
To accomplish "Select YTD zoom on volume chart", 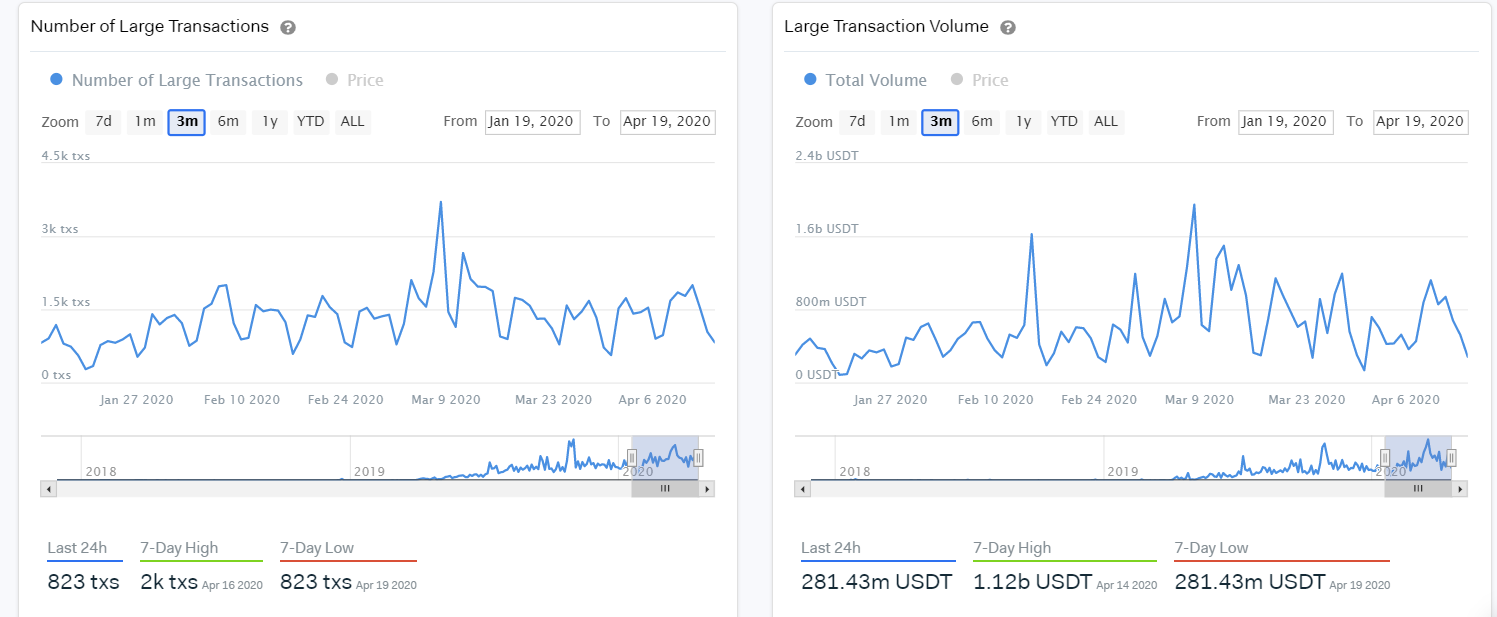I will 1065,122.
